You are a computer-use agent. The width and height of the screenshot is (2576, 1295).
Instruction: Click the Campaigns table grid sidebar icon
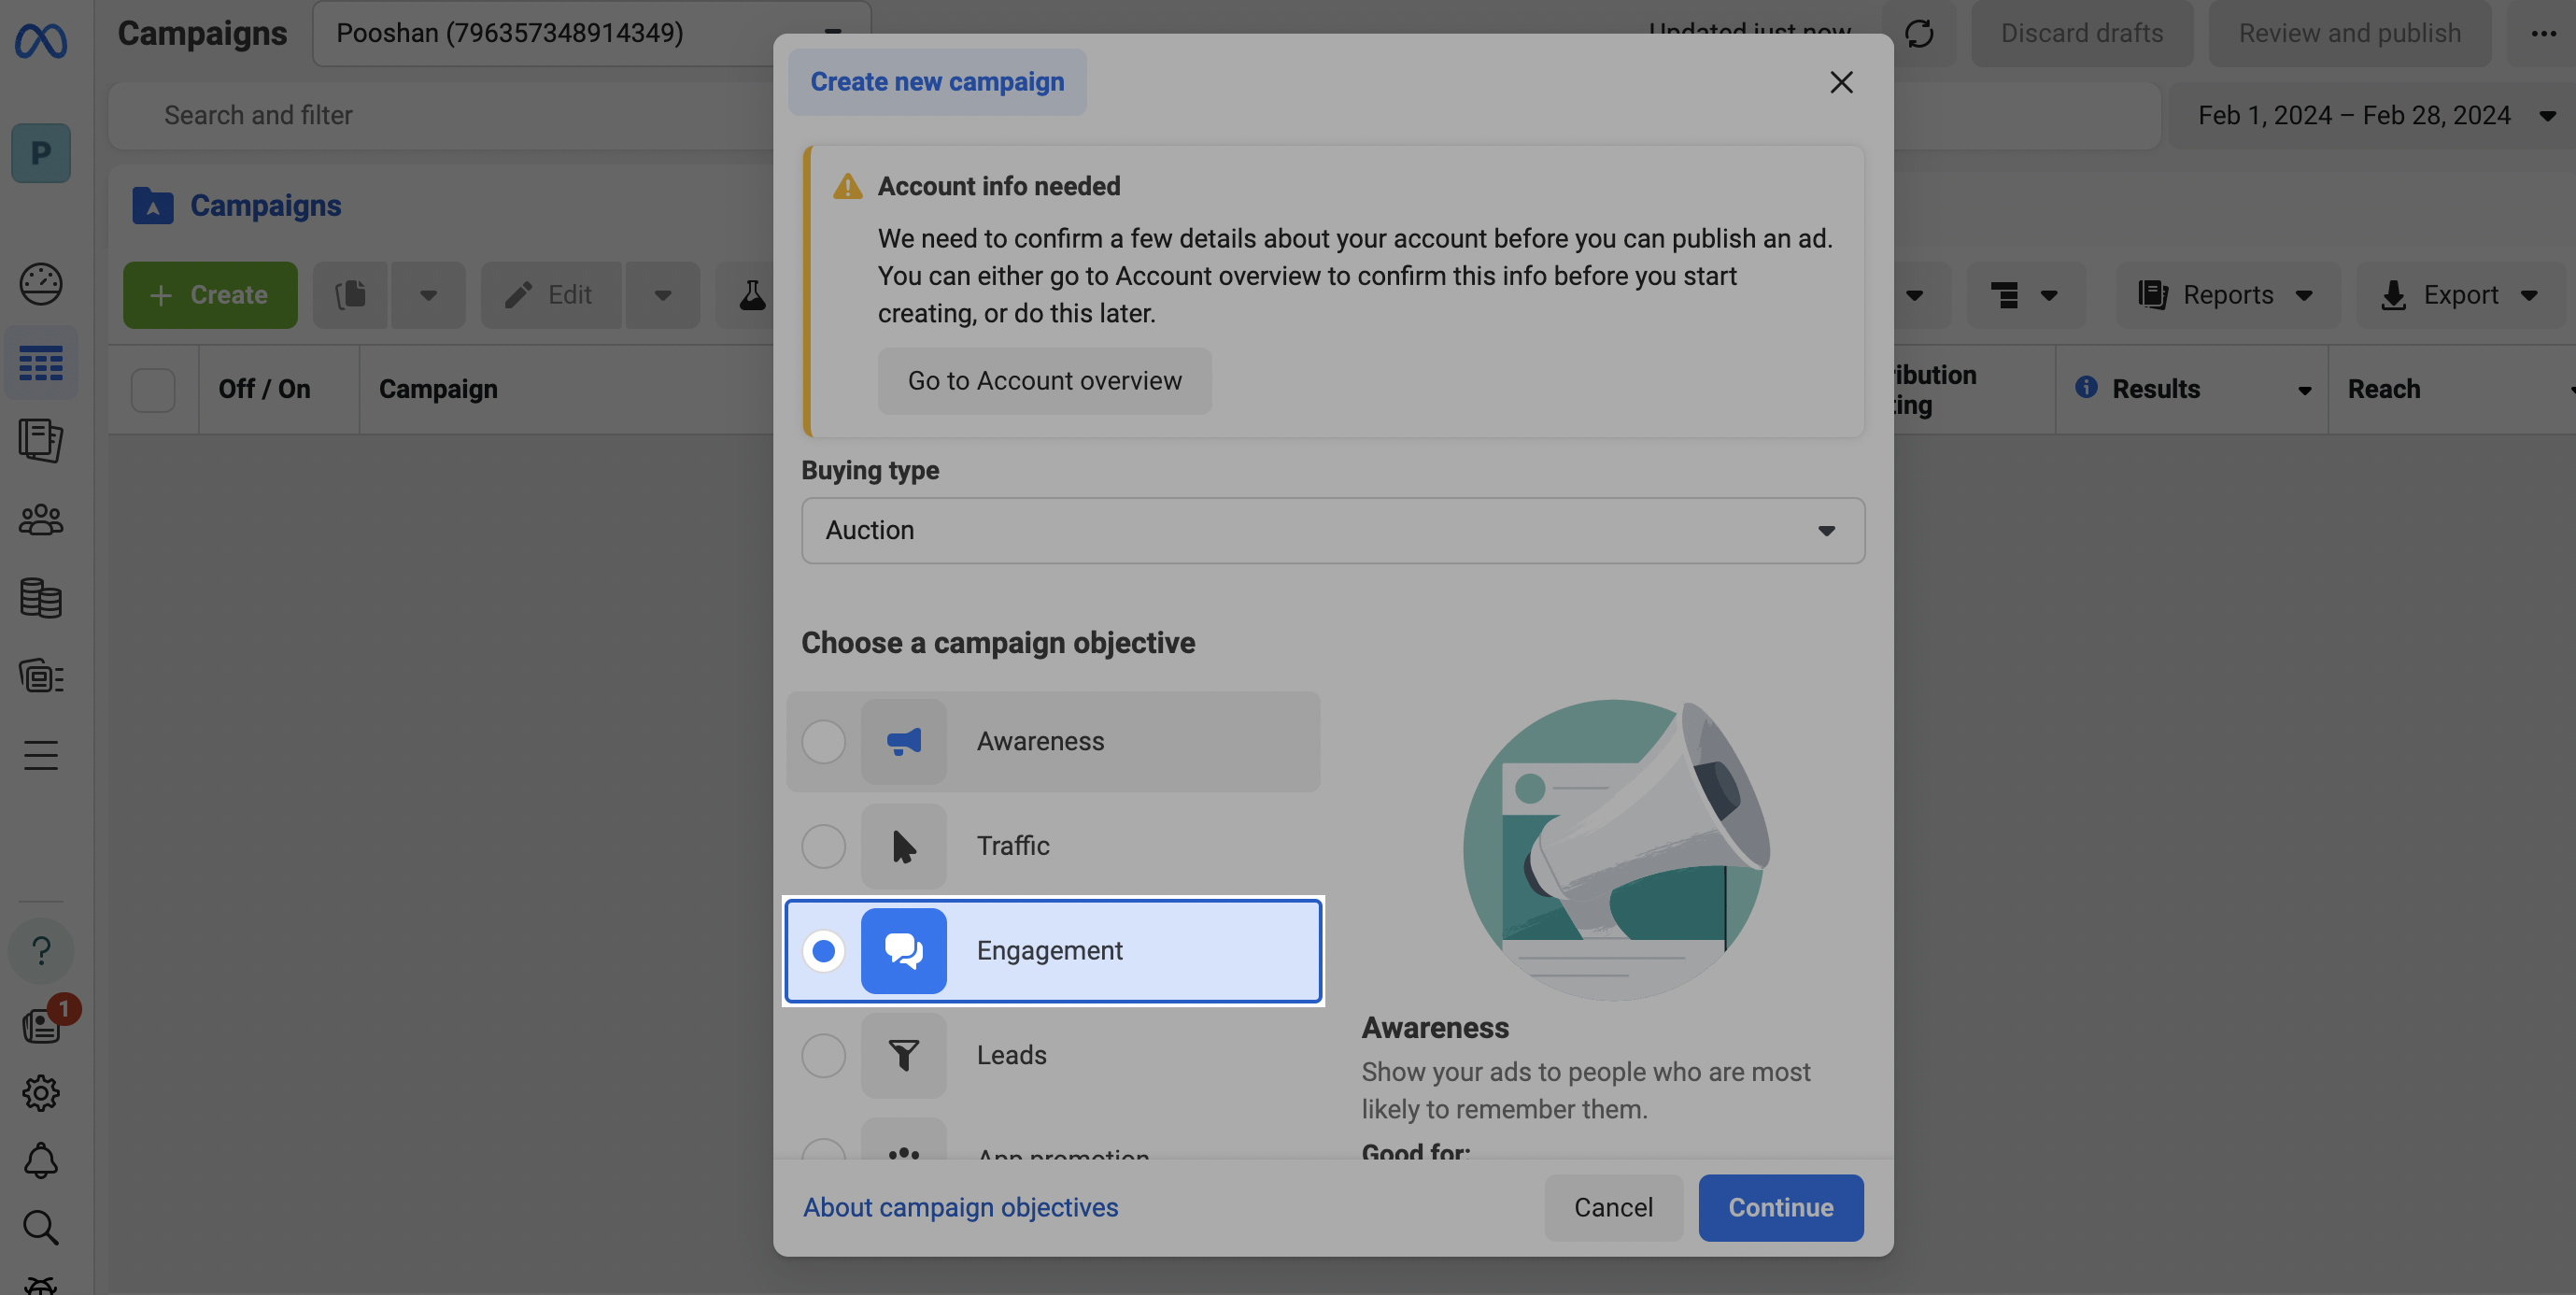click(x=41, y=363)
